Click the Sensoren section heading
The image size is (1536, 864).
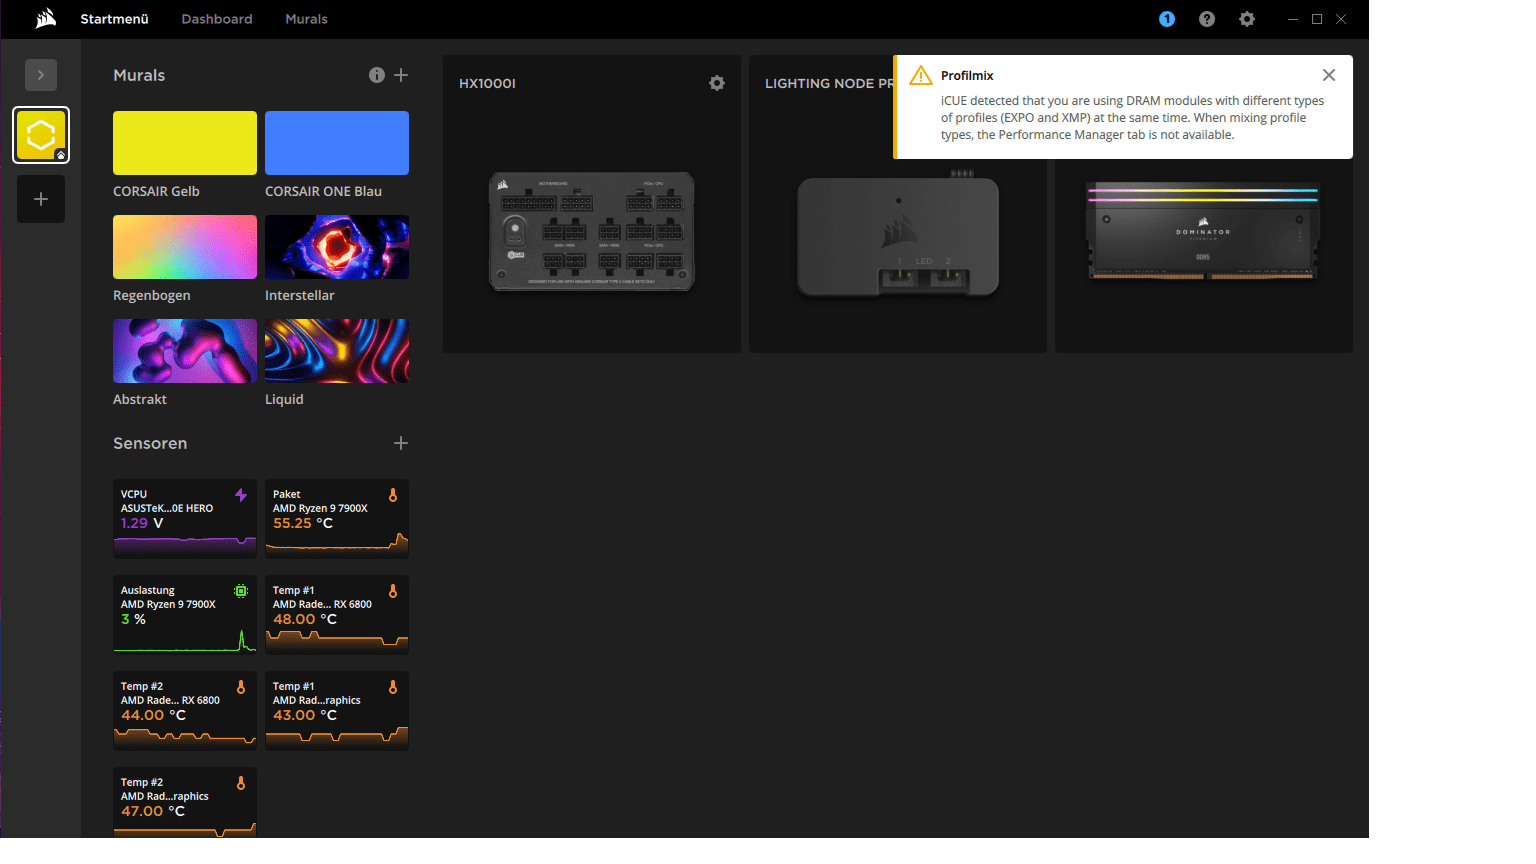(150, 443)
